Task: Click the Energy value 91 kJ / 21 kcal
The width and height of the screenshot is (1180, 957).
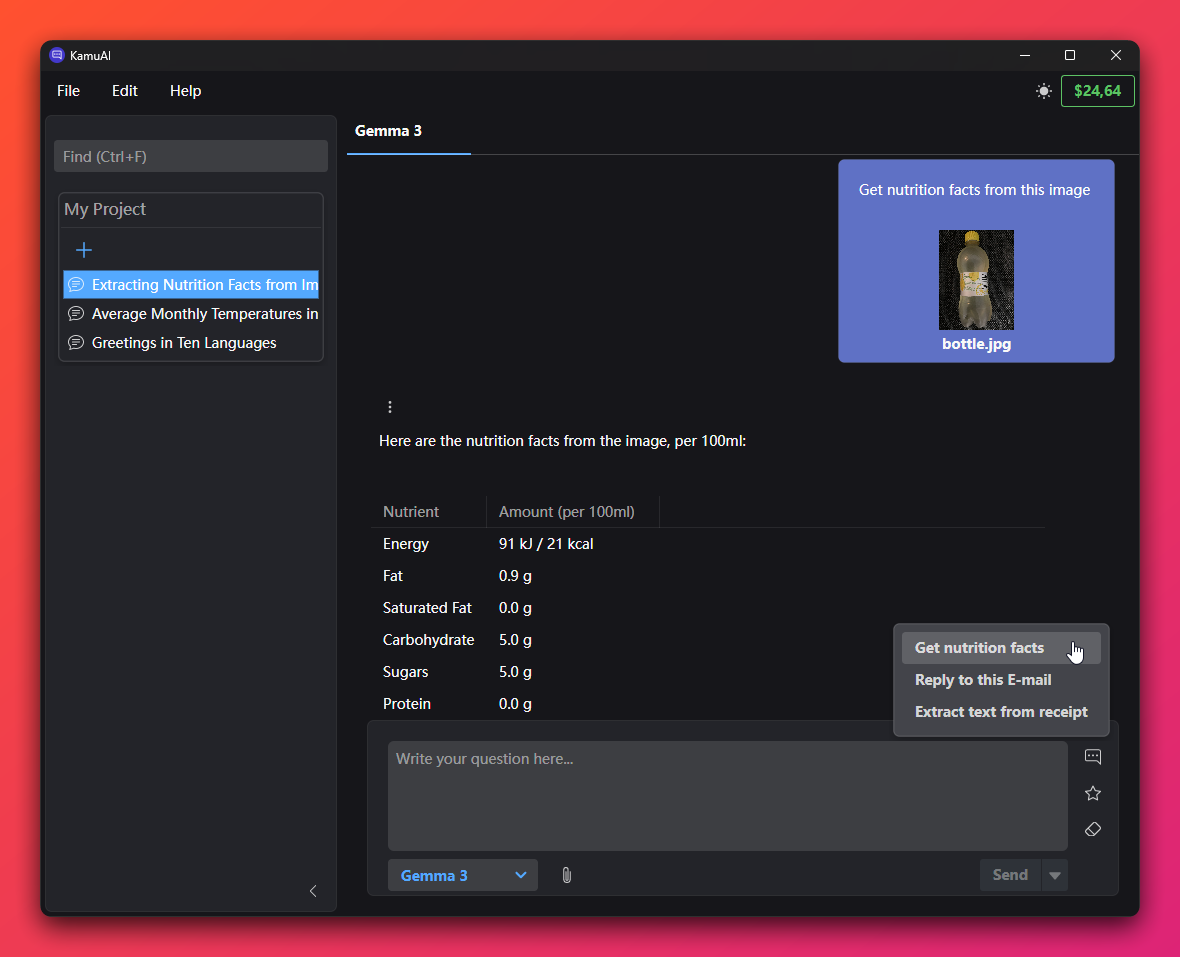Action: pyautogui.click(x=546, y=544)
